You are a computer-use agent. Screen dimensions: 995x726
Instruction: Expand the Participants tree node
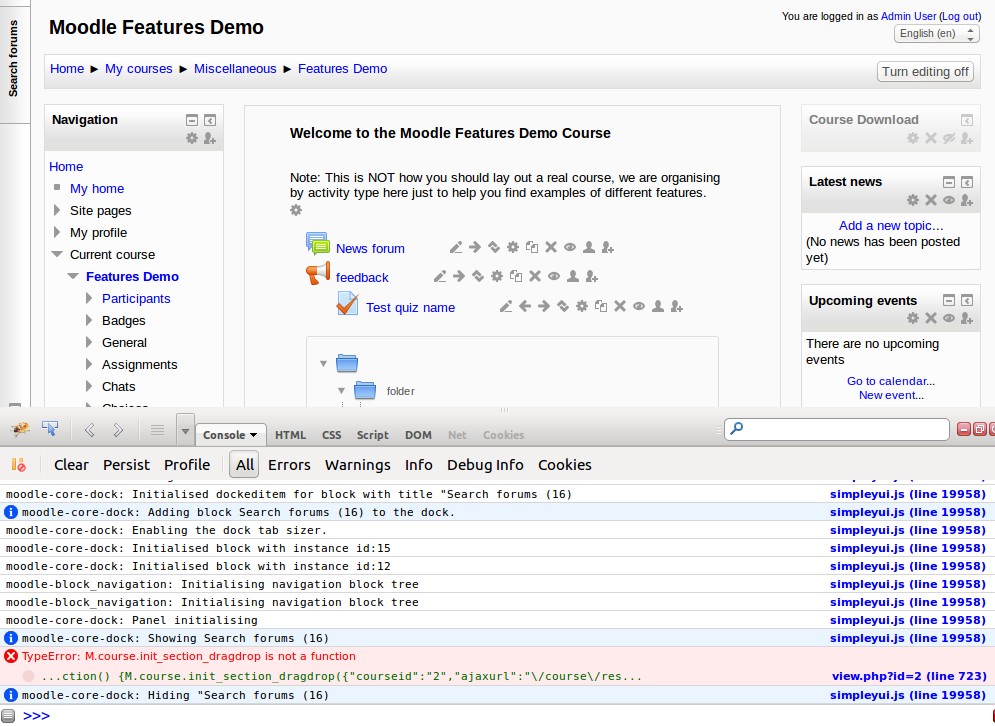89,298
